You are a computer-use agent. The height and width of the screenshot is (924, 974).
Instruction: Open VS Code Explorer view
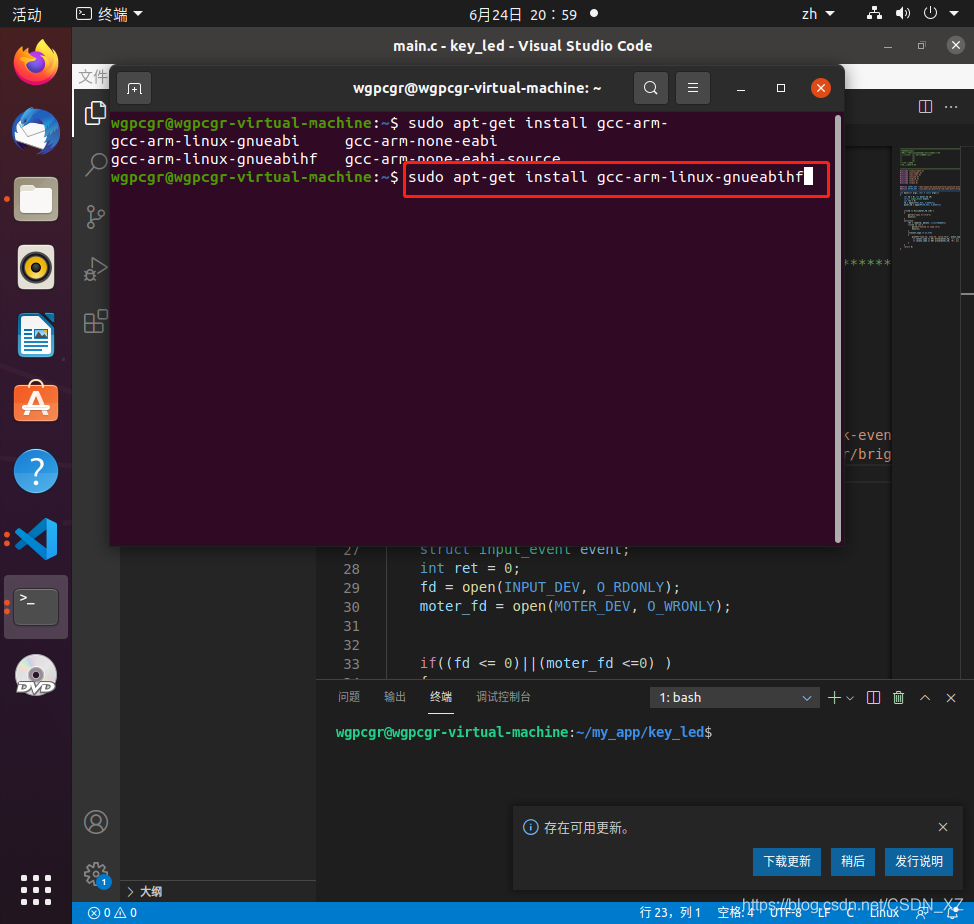tap(96, 113)
